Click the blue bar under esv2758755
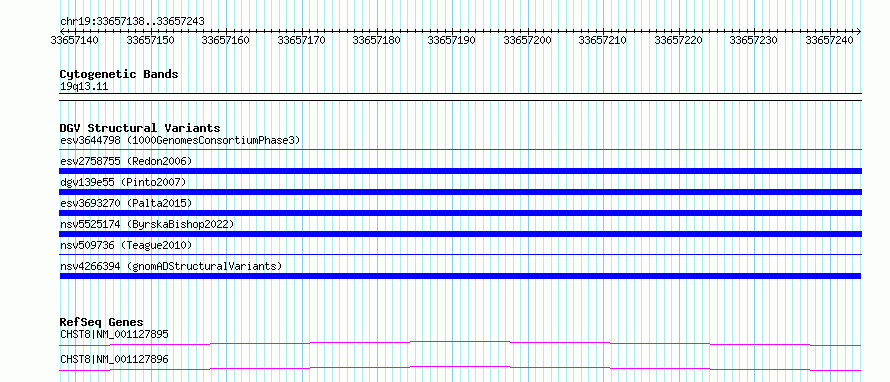890x382 pixels. click(460, 171)
